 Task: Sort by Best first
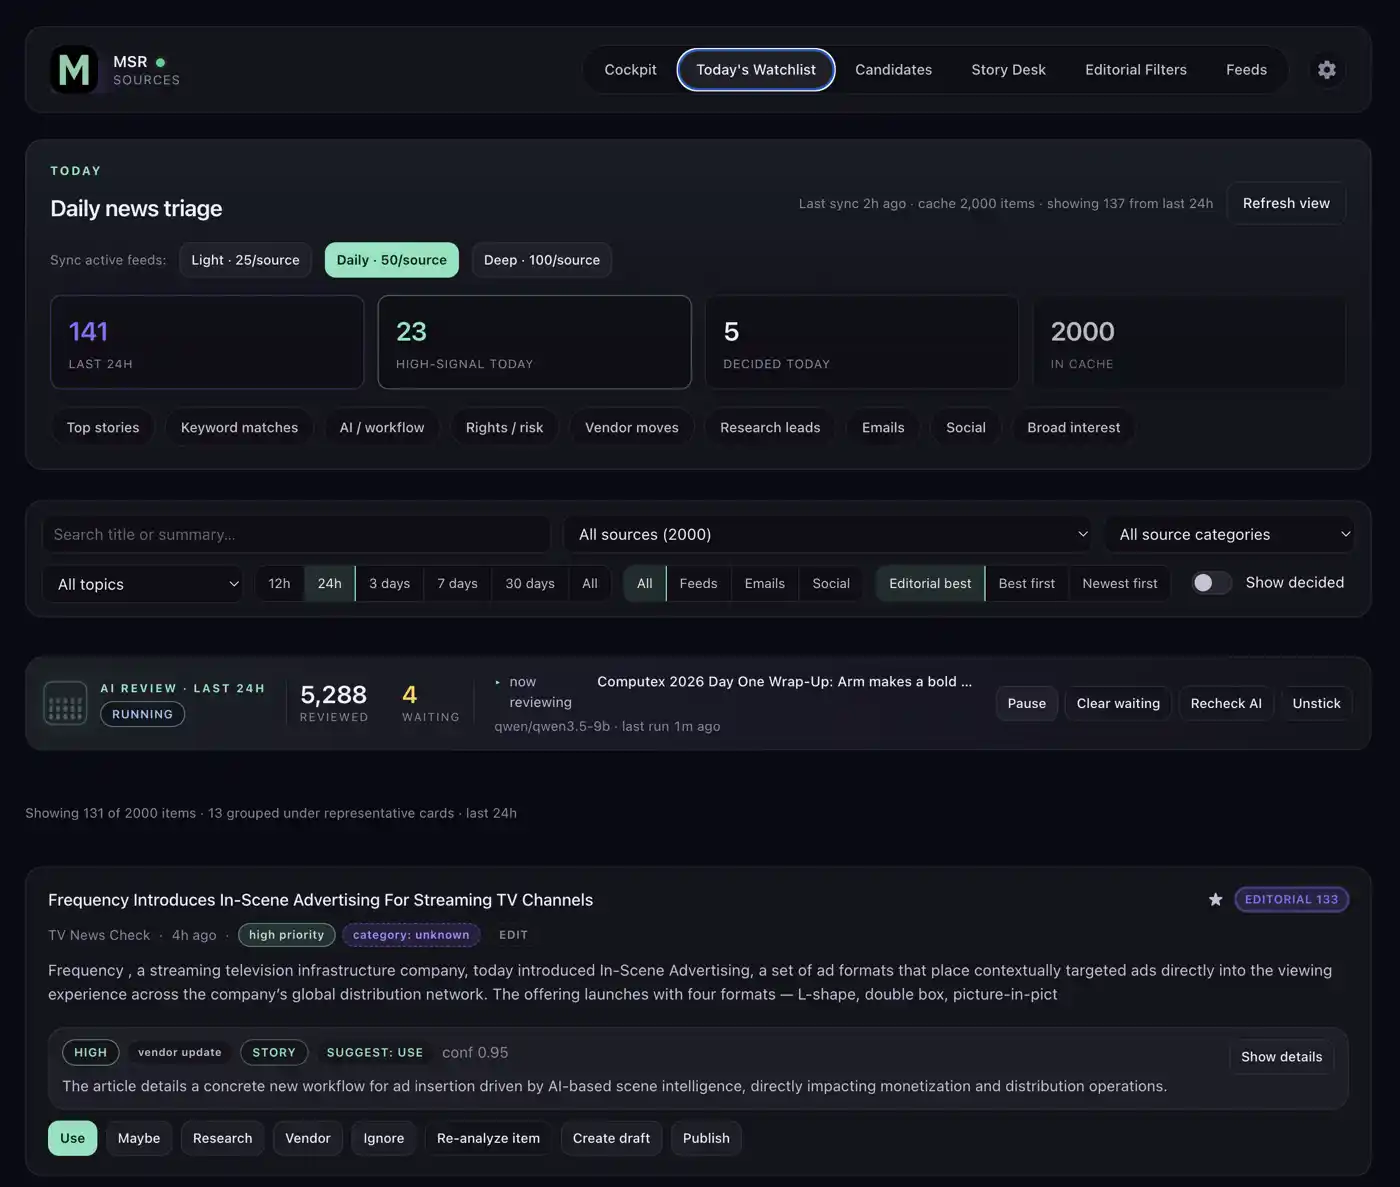click(x=1026, y=583)
